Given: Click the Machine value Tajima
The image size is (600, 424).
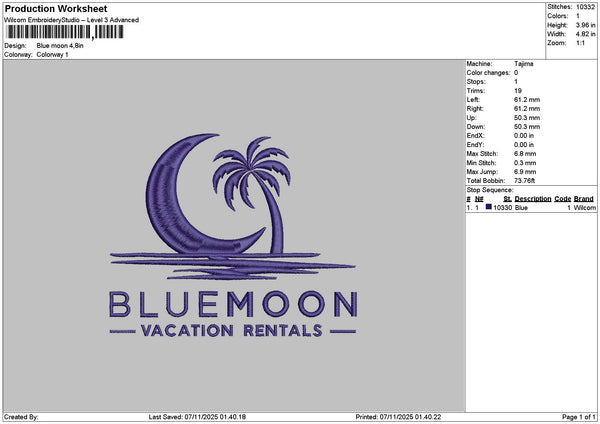Looking at the screenshot, I should coord(523,64).
